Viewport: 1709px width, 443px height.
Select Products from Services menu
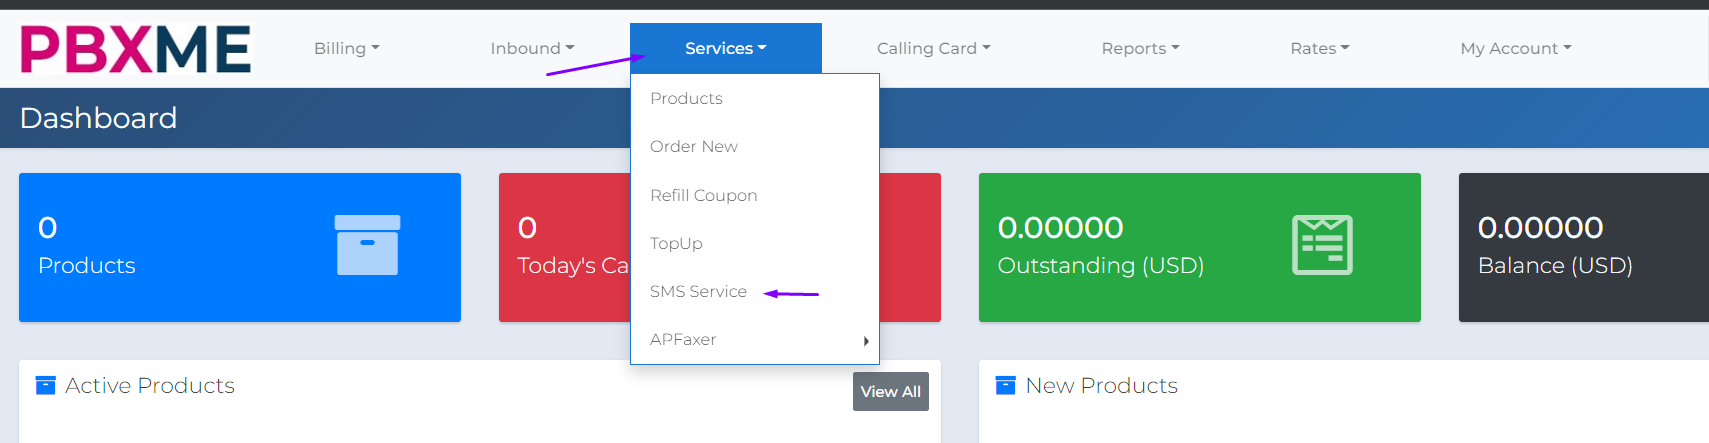click(686, 98)
